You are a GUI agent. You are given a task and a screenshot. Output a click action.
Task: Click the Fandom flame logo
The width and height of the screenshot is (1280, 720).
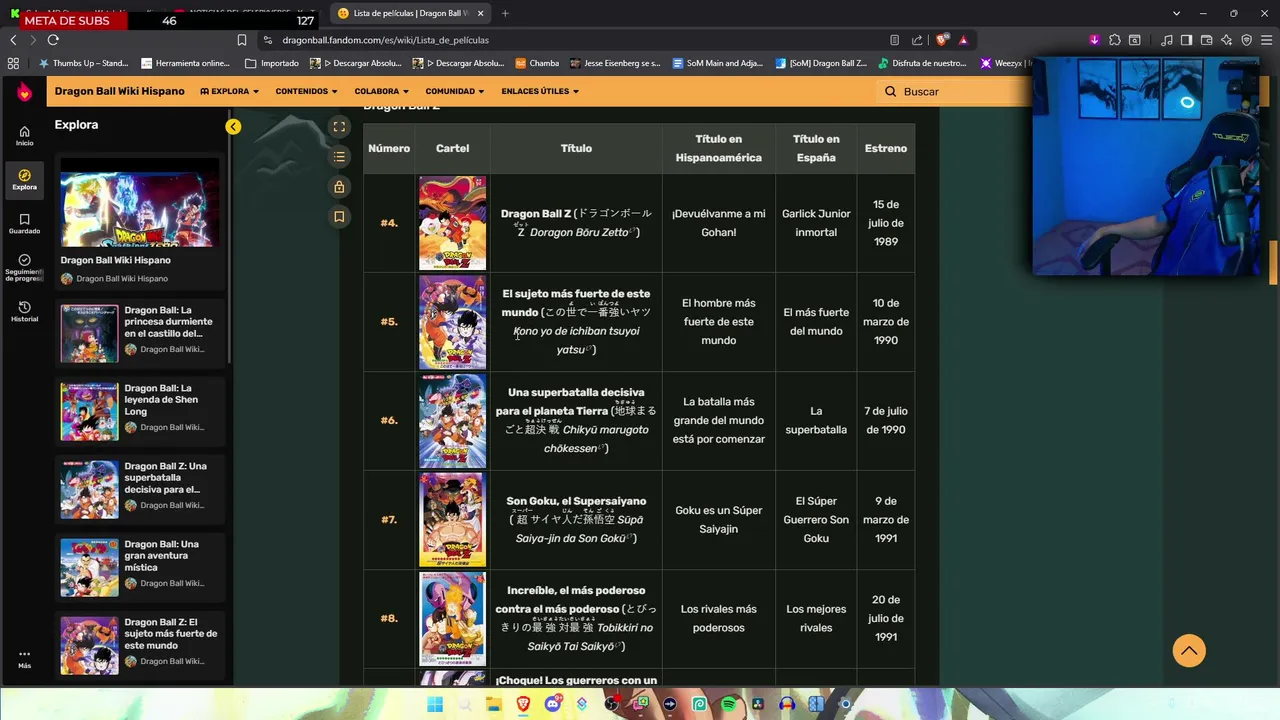click(24, 92)
